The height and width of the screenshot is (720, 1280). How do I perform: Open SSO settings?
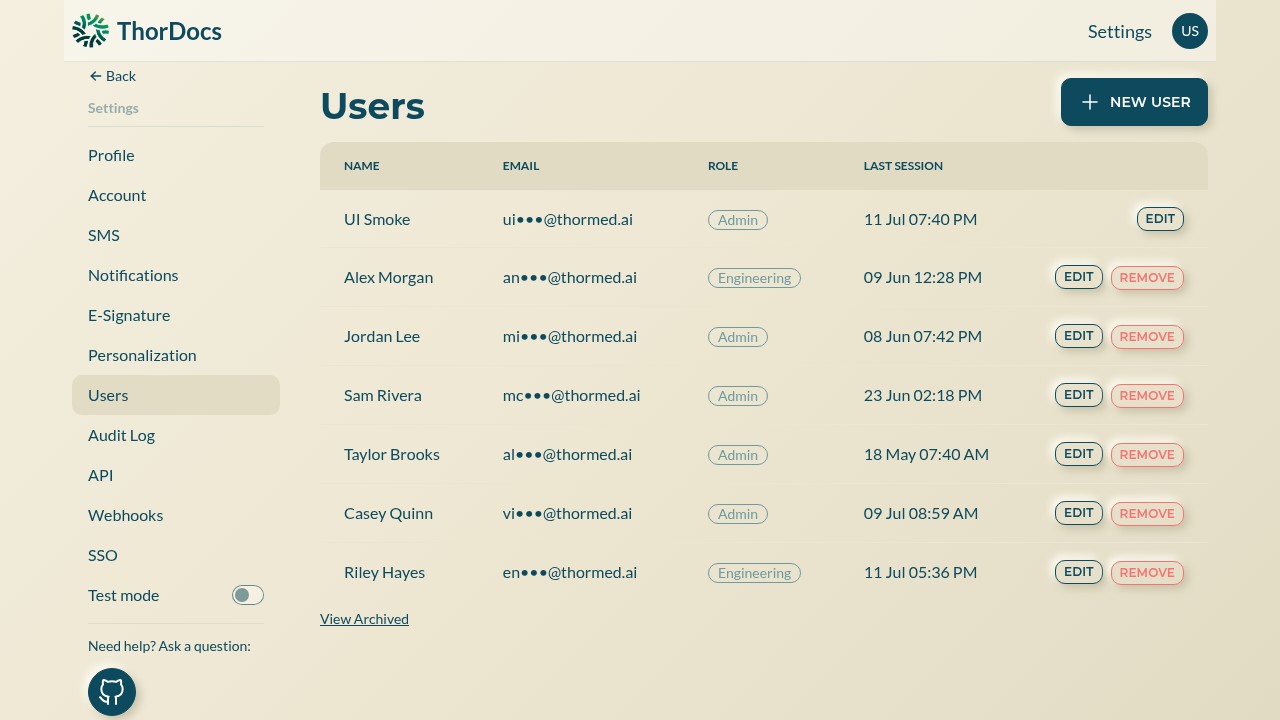click(176, 555)
